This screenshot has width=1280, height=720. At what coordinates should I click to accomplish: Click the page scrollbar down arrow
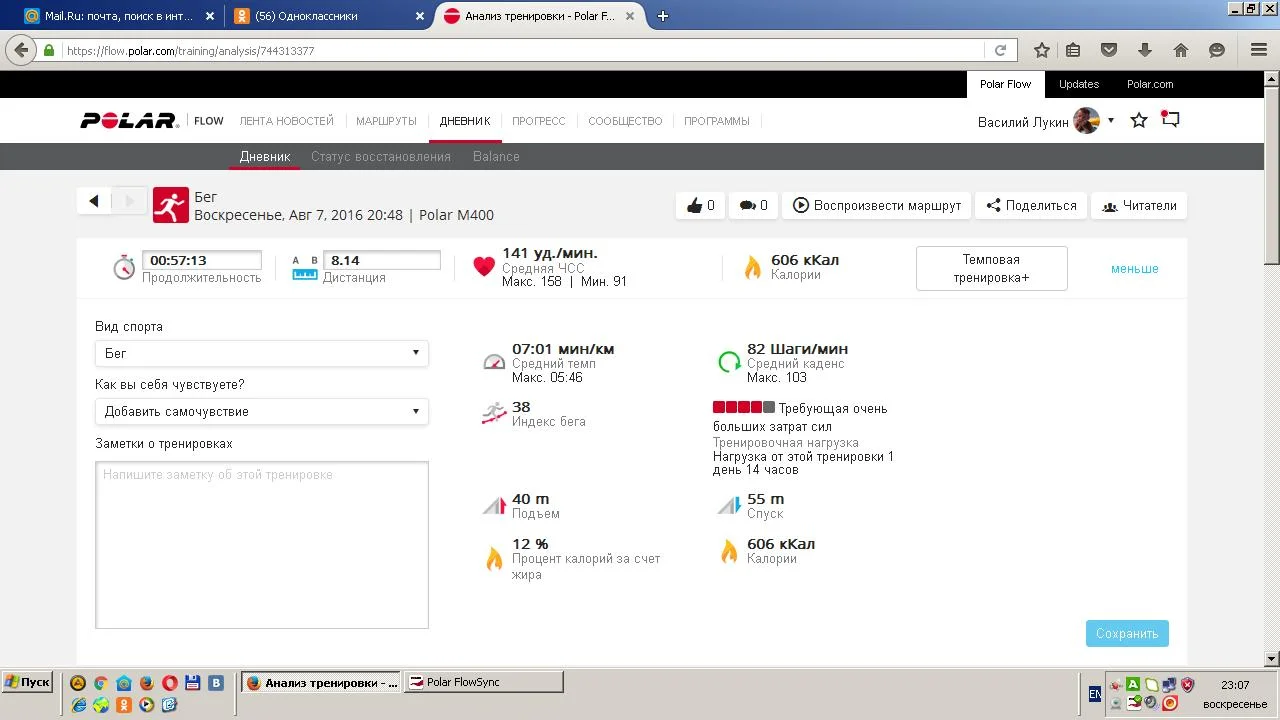[1272, 659]
